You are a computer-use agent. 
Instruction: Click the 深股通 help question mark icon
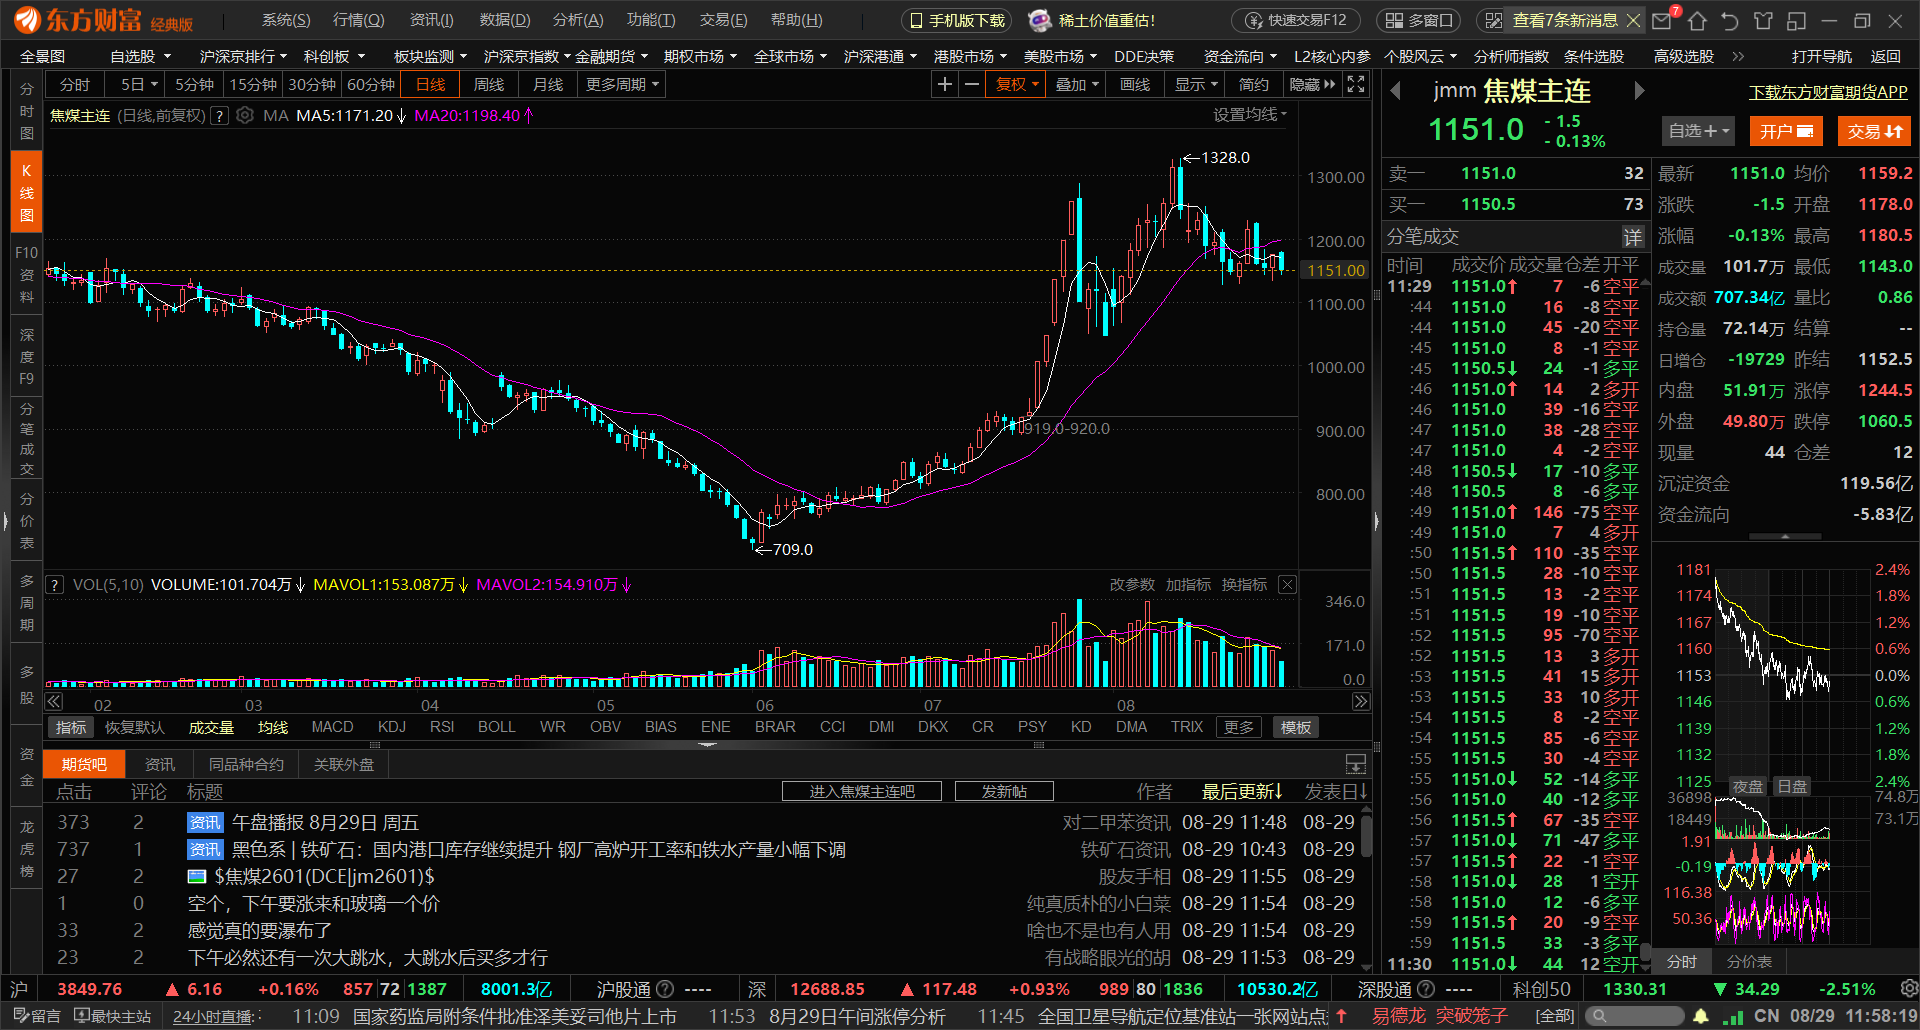pos(1426,989)
